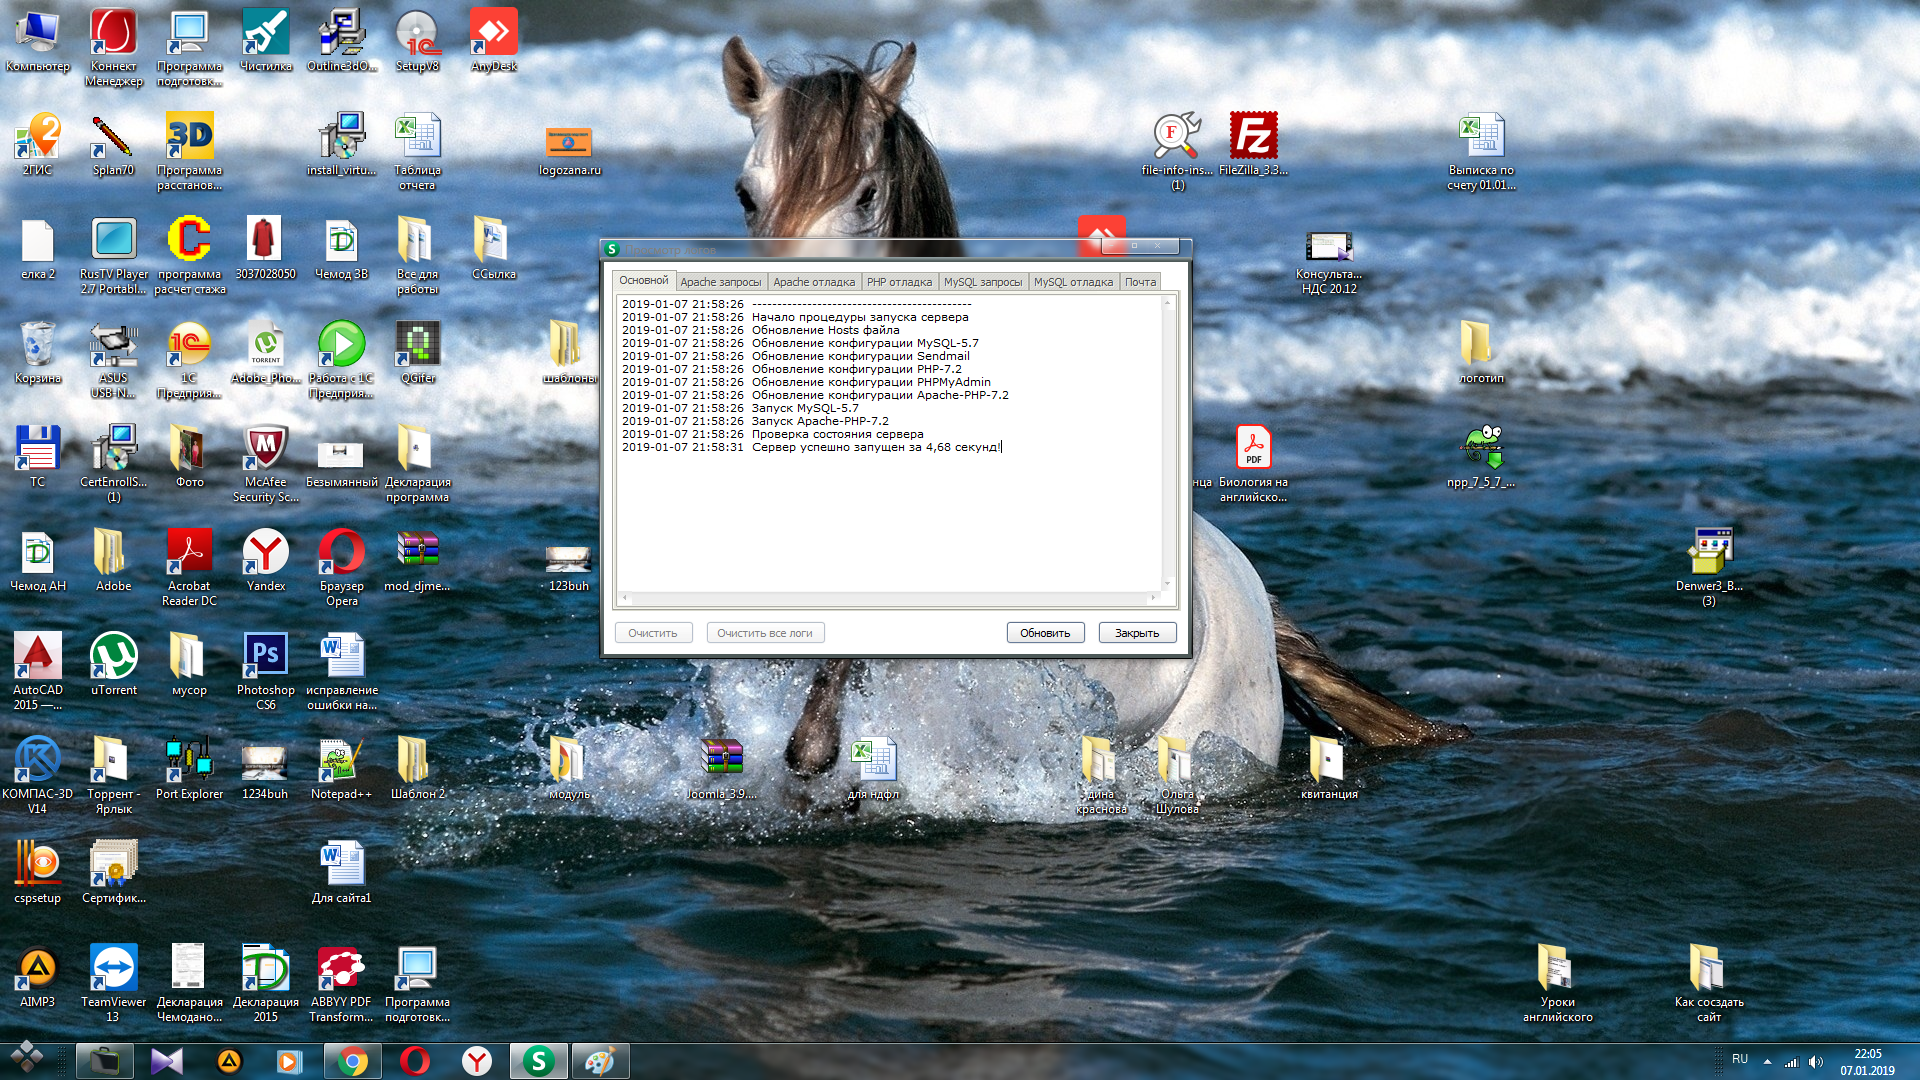Select the Почта tab
The image size is (1920, 1080).
click(x=1140, y=282)
